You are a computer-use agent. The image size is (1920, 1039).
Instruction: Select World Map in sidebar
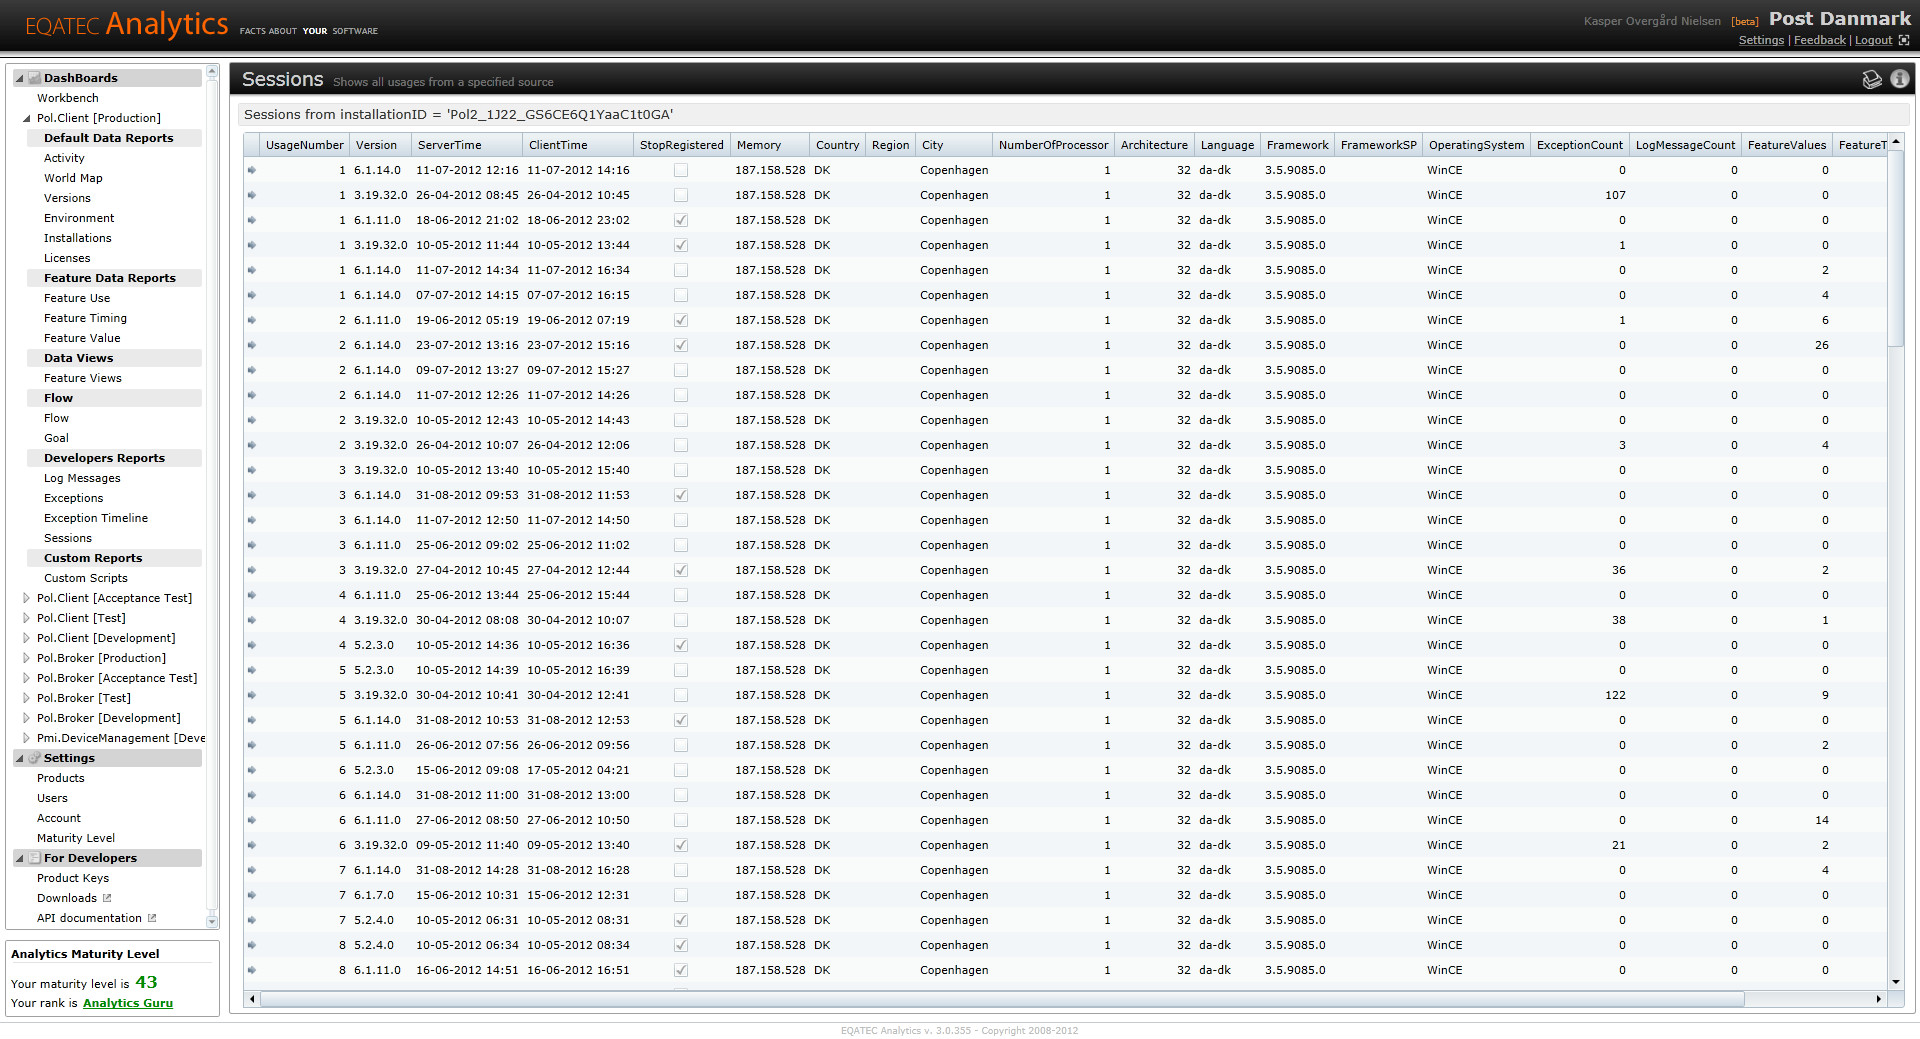coord(73,178)
